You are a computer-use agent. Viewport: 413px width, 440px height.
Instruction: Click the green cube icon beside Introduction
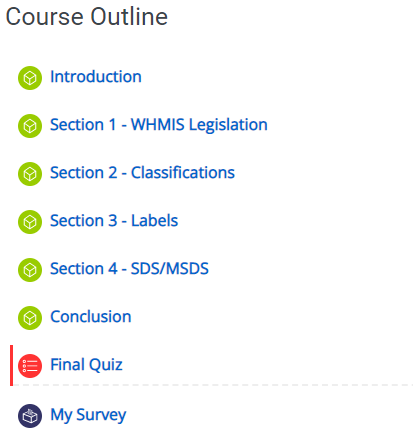pos(30,78)
